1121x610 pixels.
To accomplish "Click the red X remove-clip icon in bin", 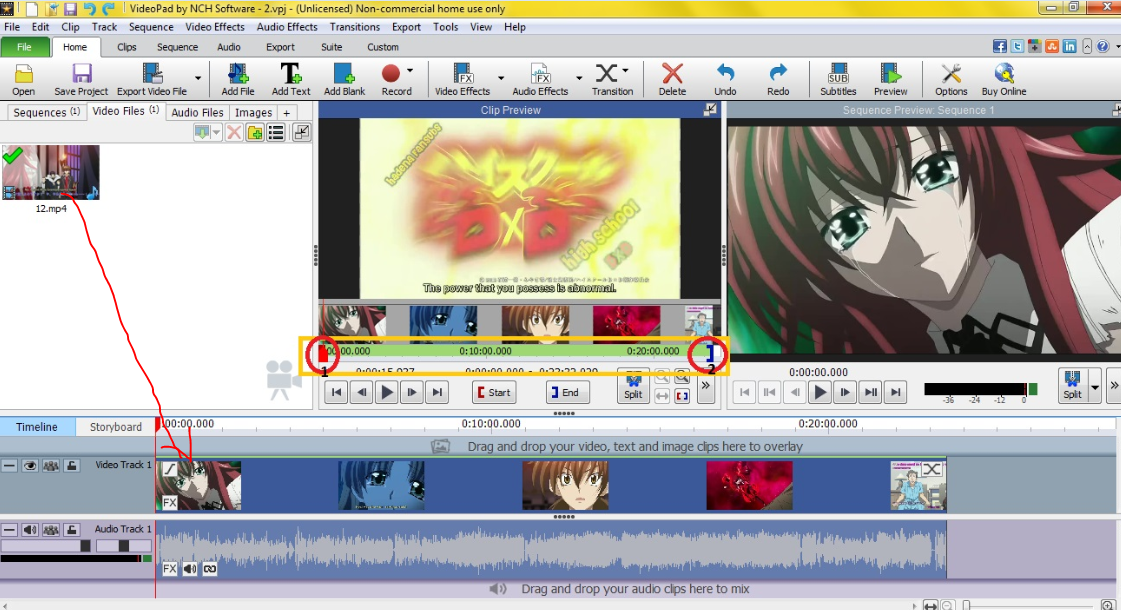I will pyautogui.click(x=234, y=132).
